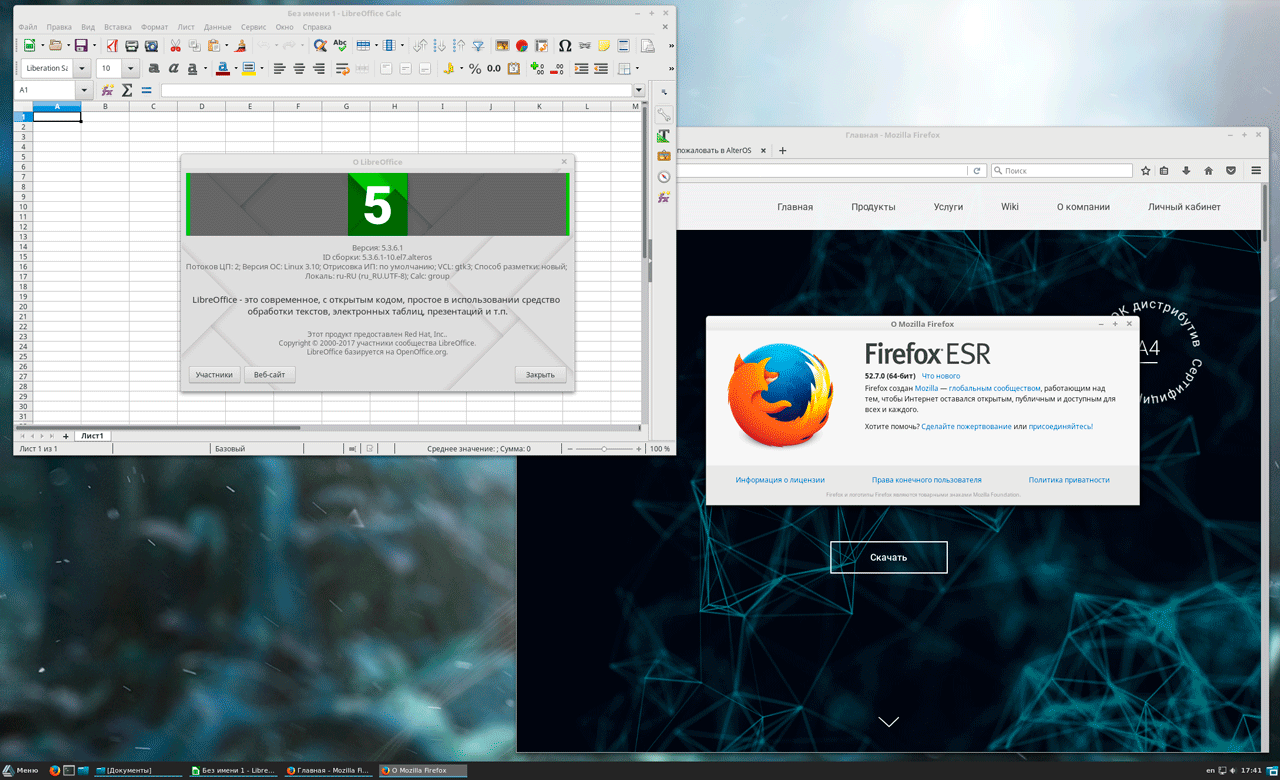Click the Скачать button on the webpage
1280x780 pixels.
pyautogui.click(x=889, y=557)
